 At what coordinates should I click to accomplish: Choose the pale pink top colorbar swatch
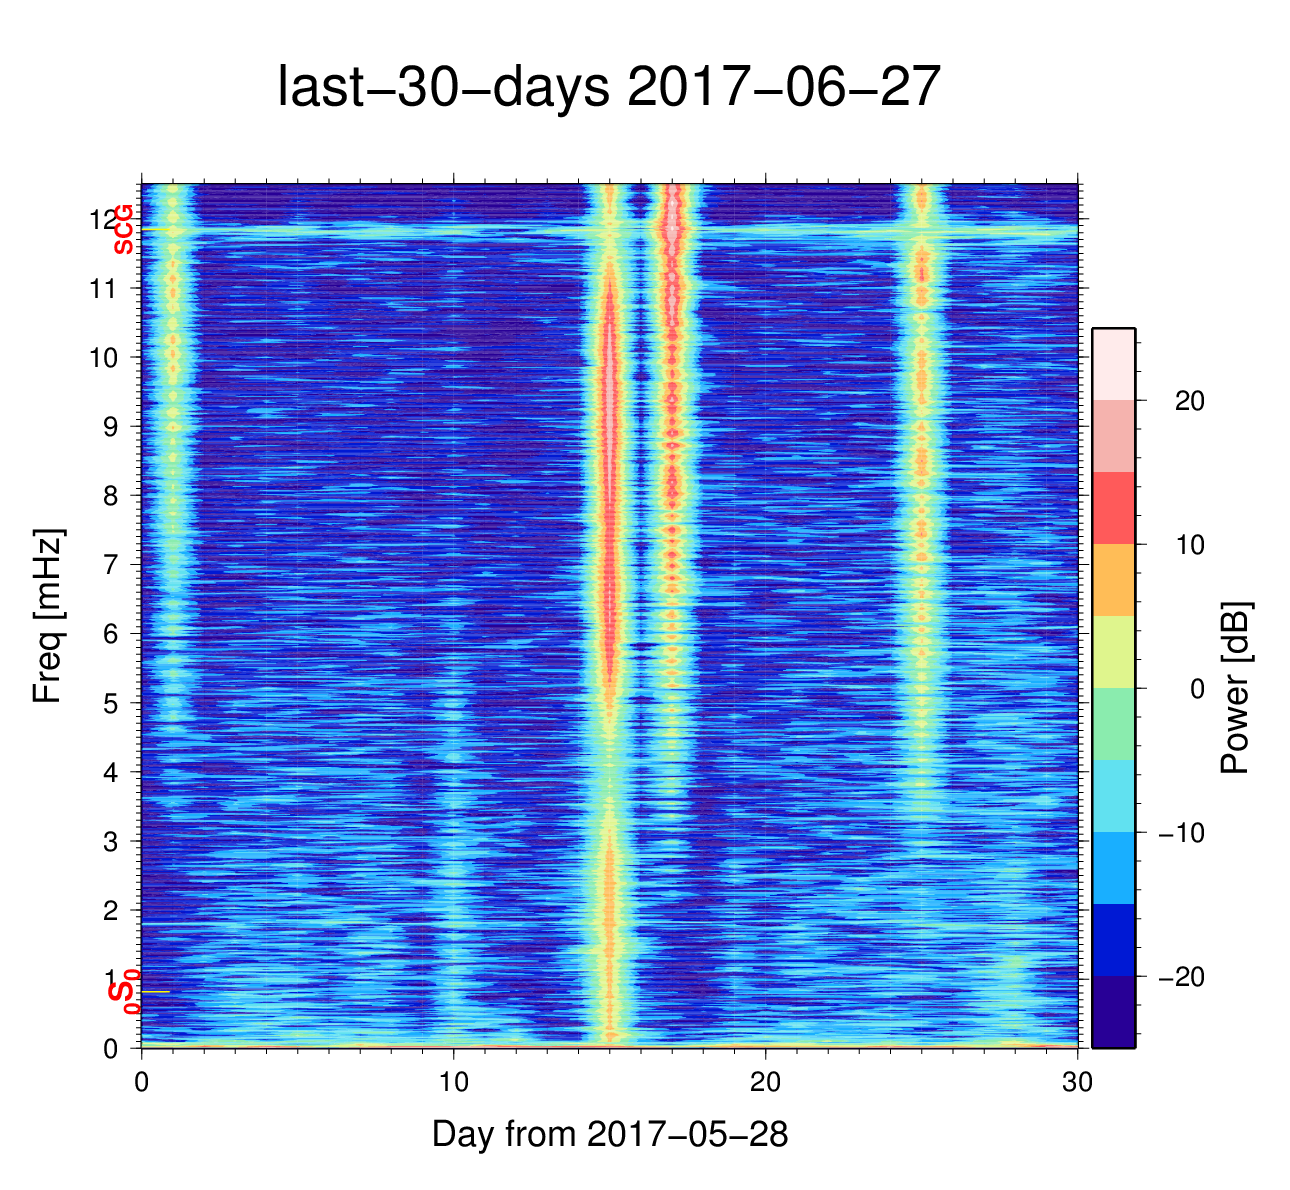click(1113, 364)
